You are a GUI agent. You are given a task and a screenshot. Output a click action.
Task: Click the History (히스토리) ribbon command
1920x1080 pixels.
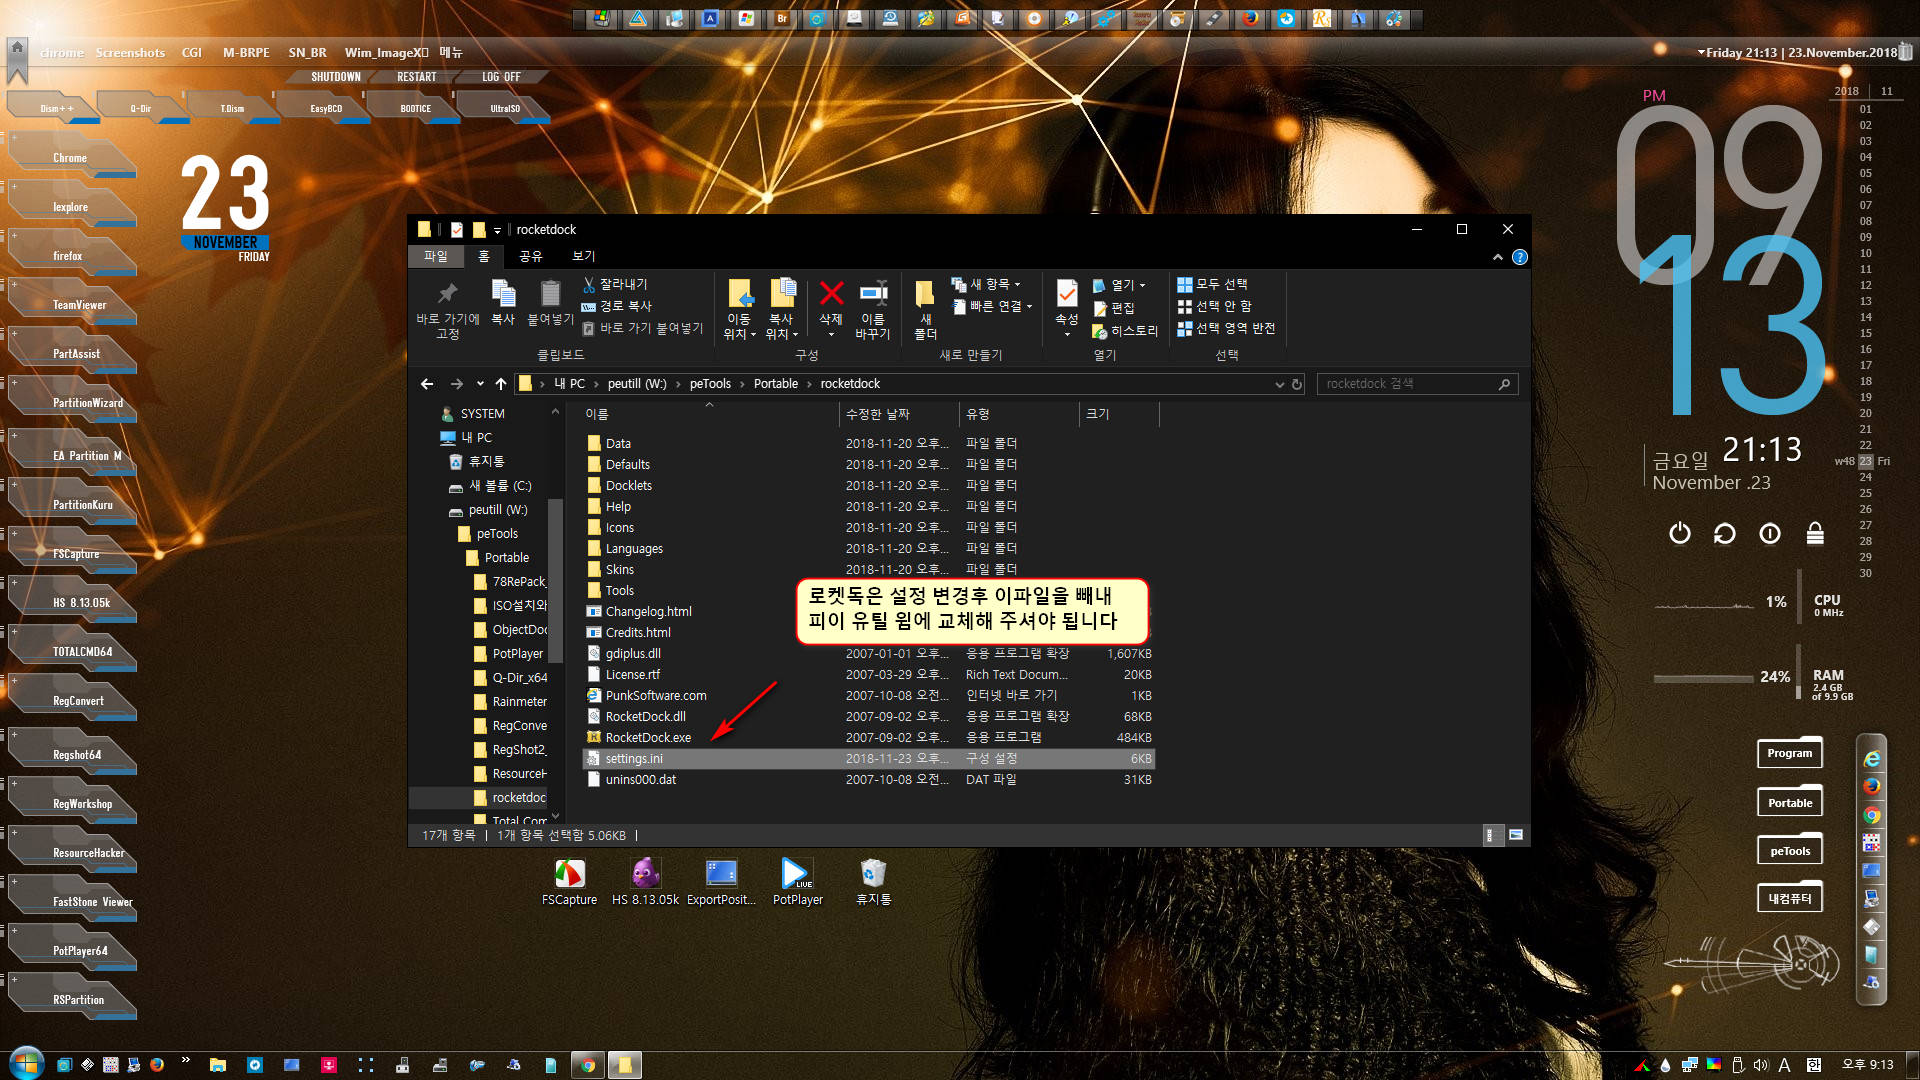[x=1125, y=331]
